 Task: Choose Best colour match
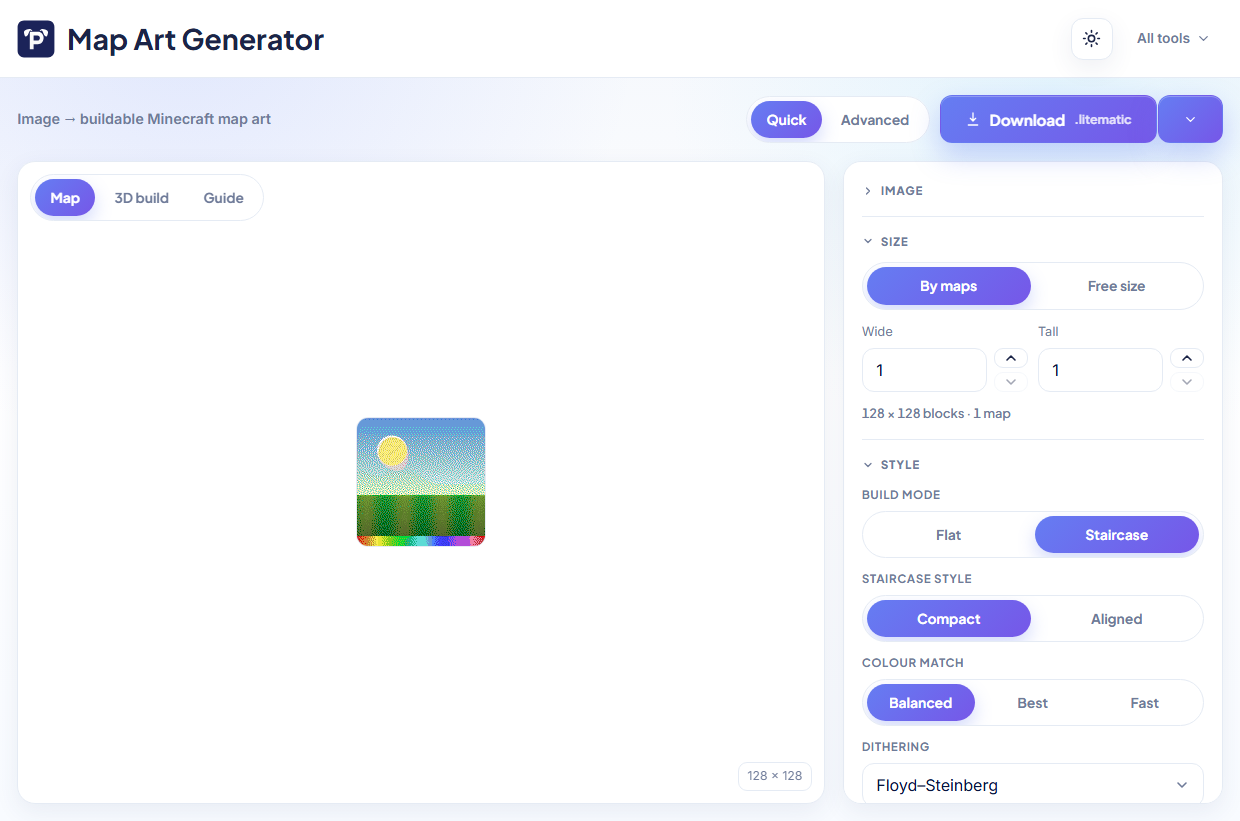(1032, 703)
